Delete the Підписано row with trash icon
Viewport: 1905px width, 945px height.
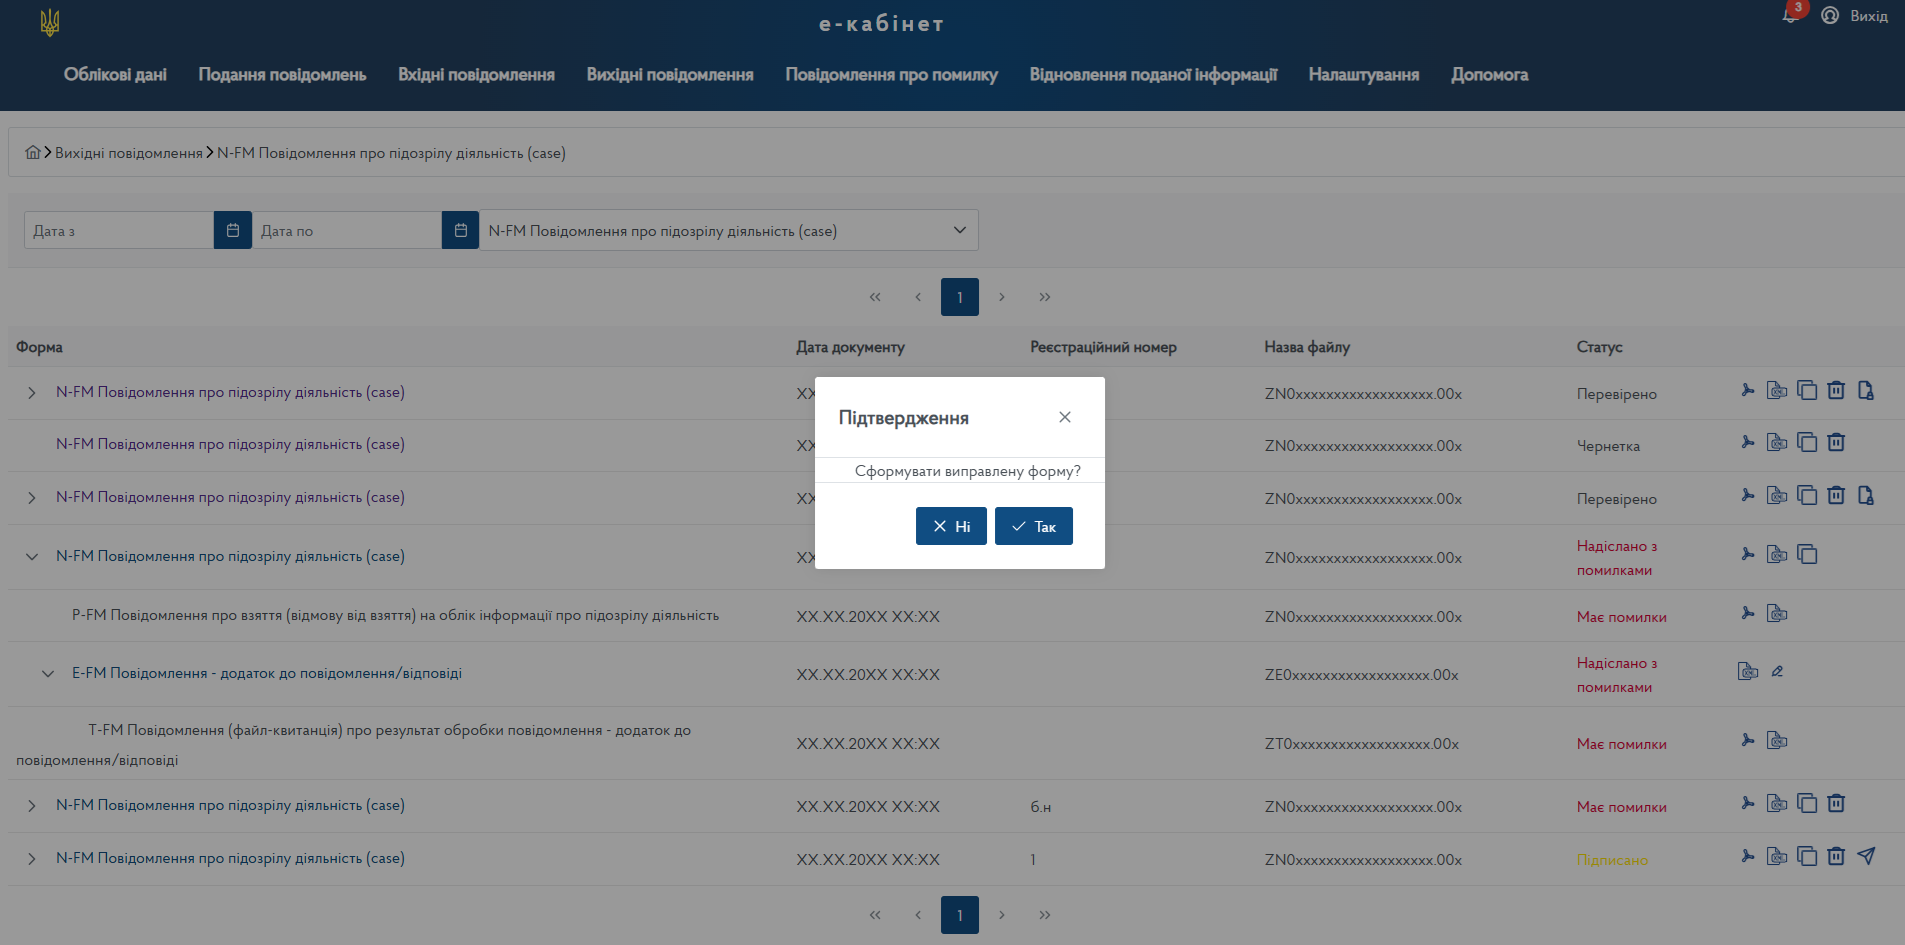(x=1836, y=856)
